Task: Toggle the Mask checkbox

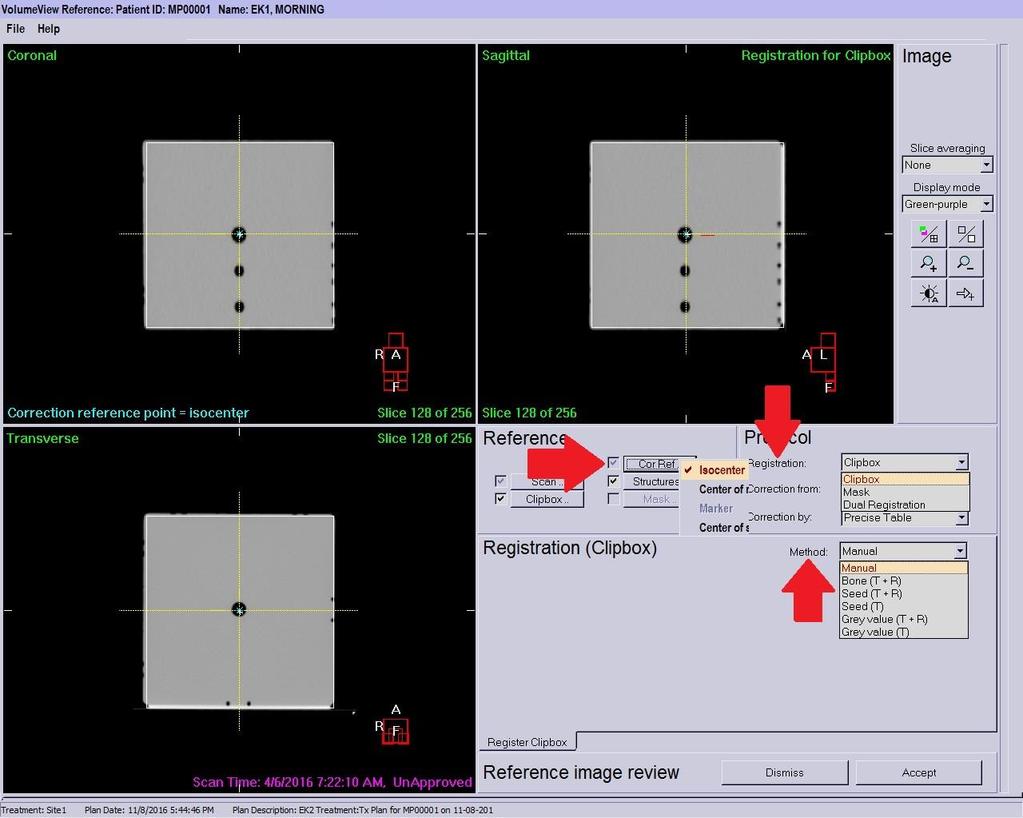Action: (613, 499)
